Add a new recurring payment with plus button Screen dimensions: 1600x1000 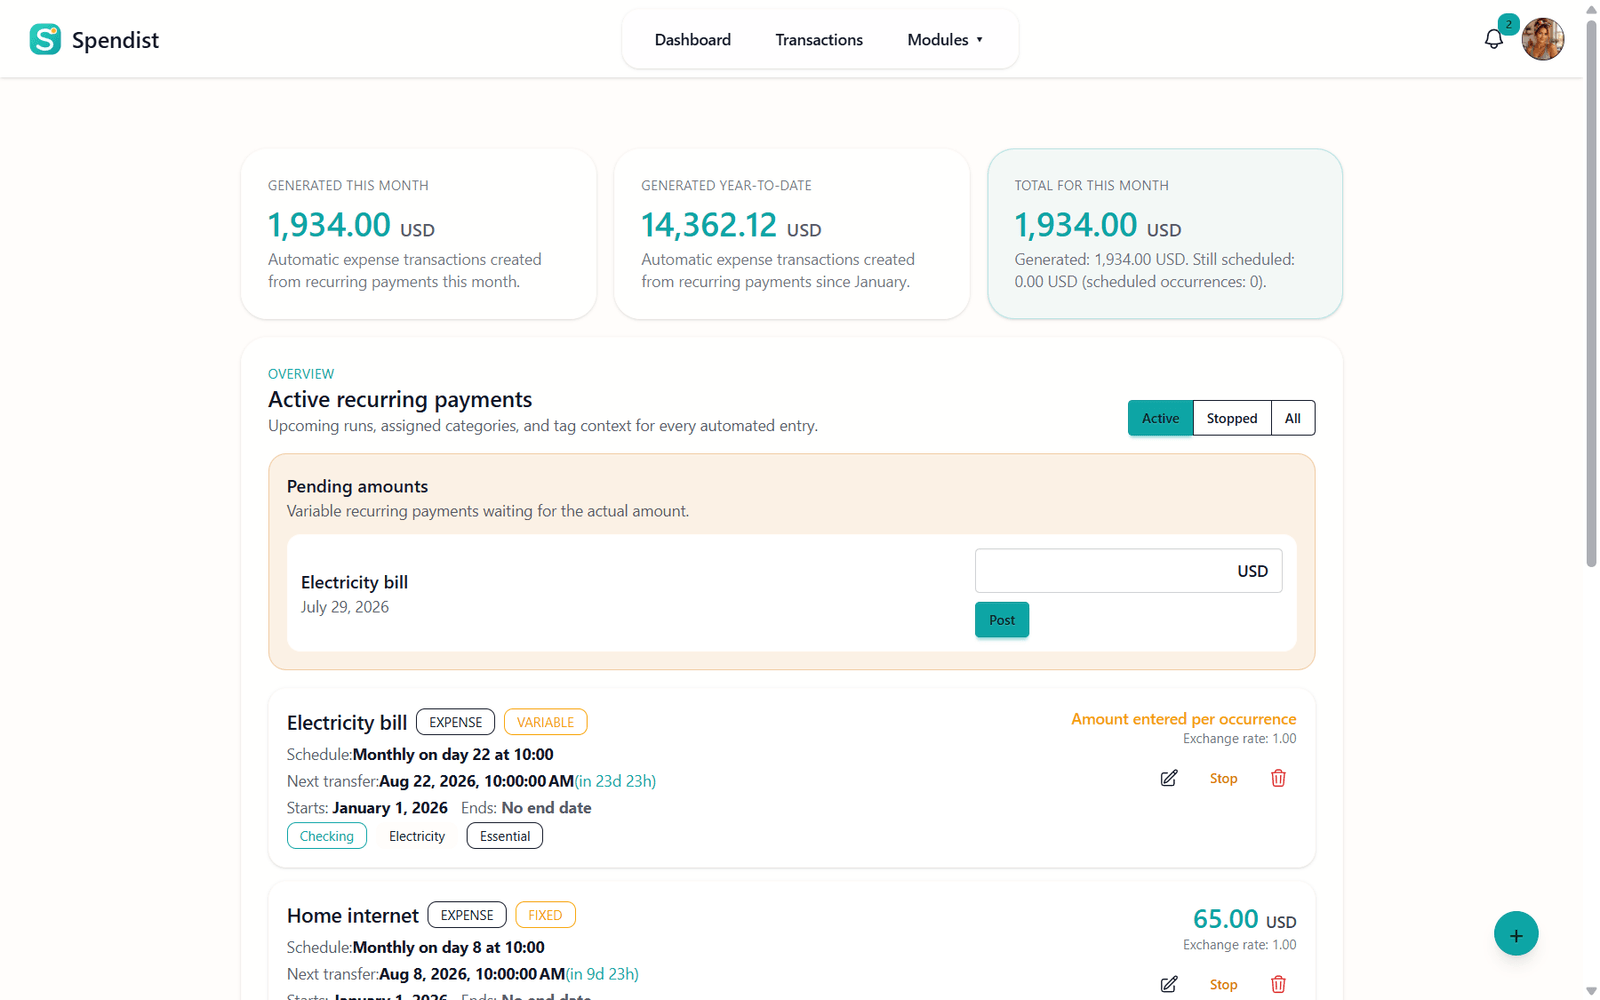(x=1516, y=934)
